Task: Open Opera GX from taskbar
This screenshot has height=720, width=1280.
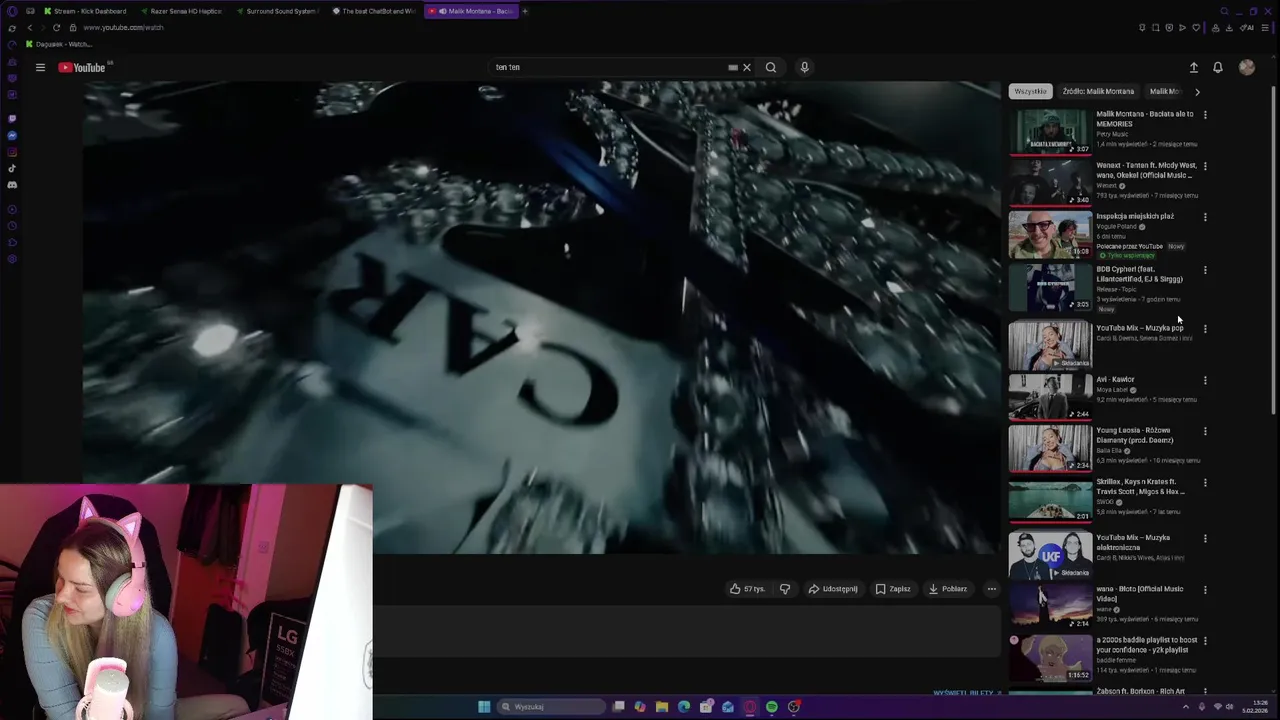Action: (x=750, y=707)
